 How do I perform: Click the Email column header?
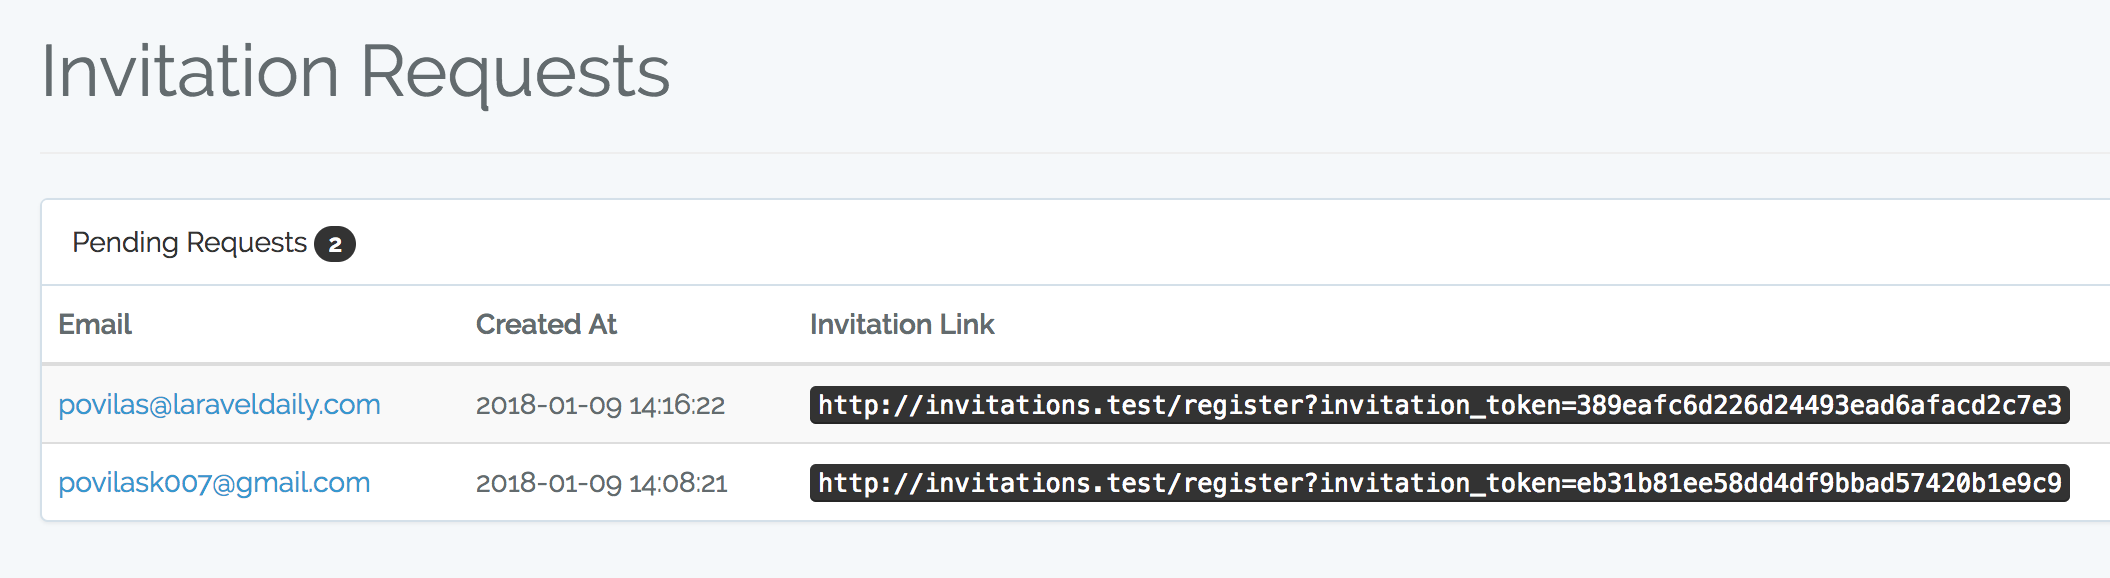[x=95, y=325]
